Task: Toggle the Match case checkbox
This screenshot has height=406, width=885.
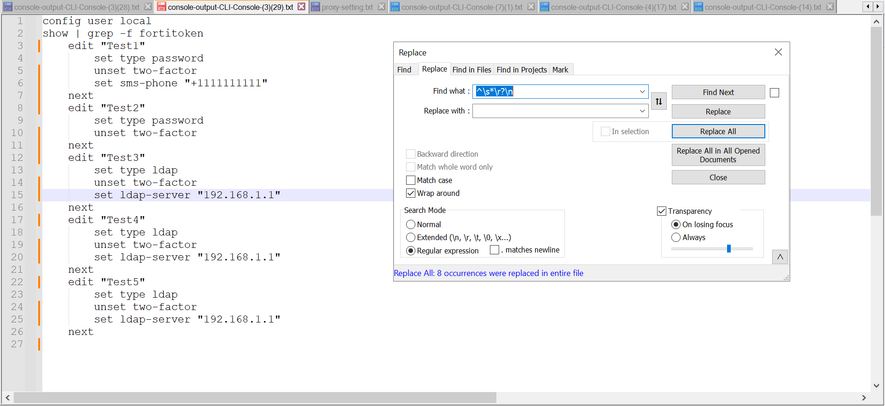Action: (411, 180)
